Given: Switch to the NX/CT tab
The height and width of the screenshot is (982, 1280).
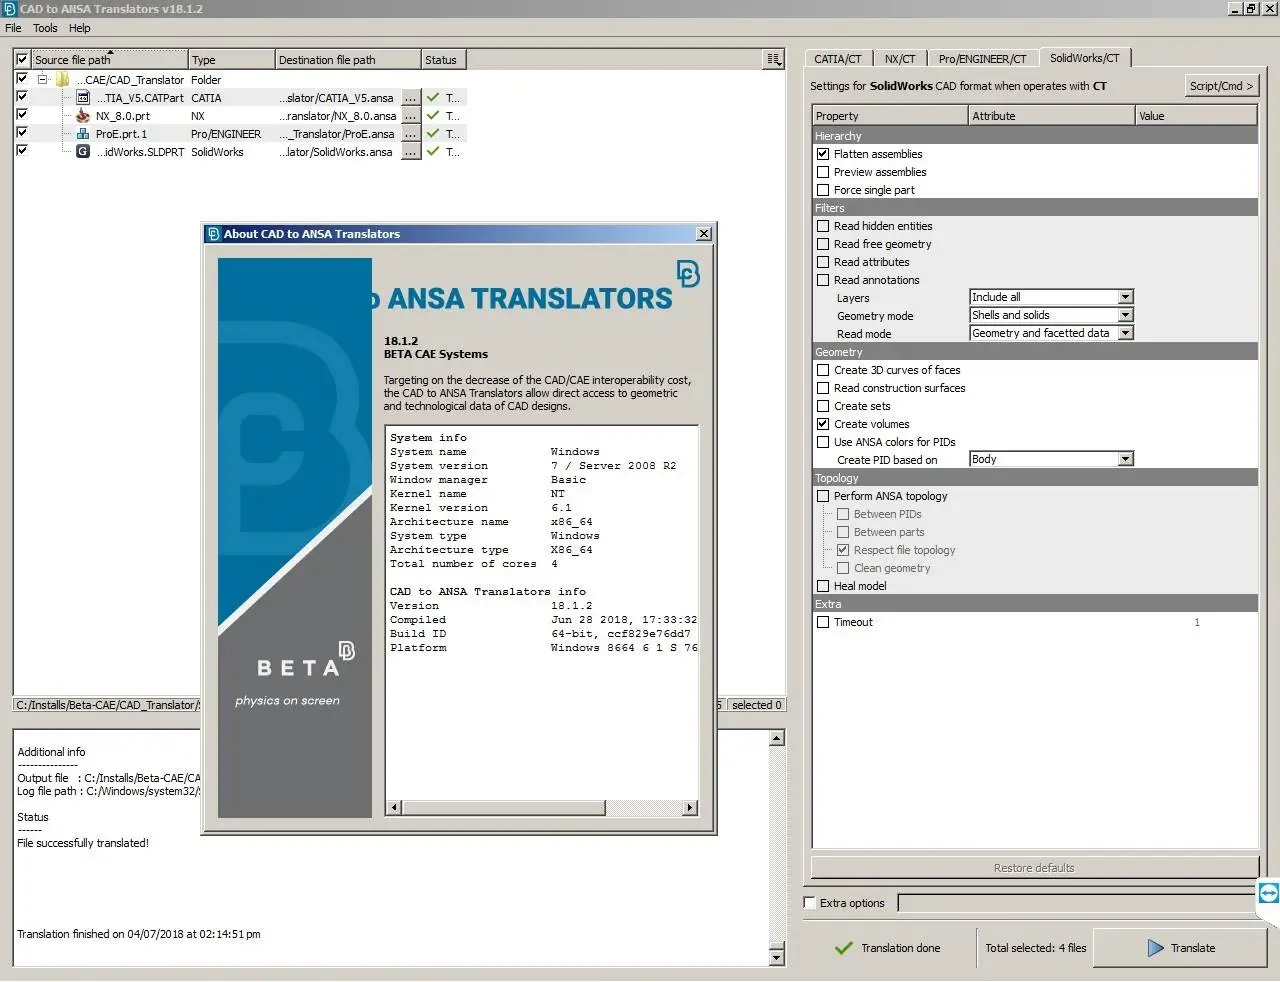Looking at the screenshot, I should click(x=900, y=59).
